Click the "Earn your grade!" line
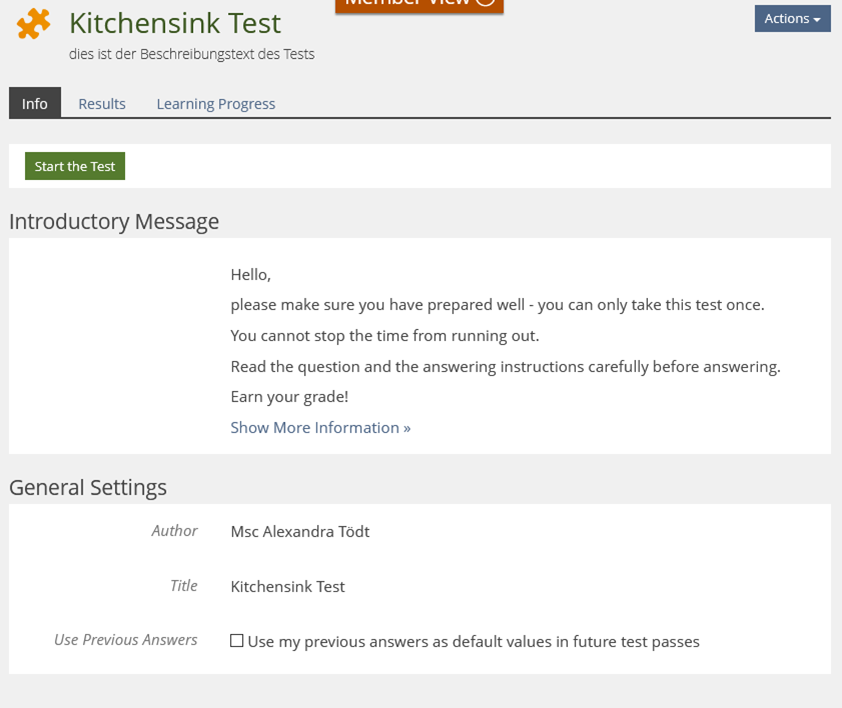This screenshot has width=842, height=708. [290, 397]
